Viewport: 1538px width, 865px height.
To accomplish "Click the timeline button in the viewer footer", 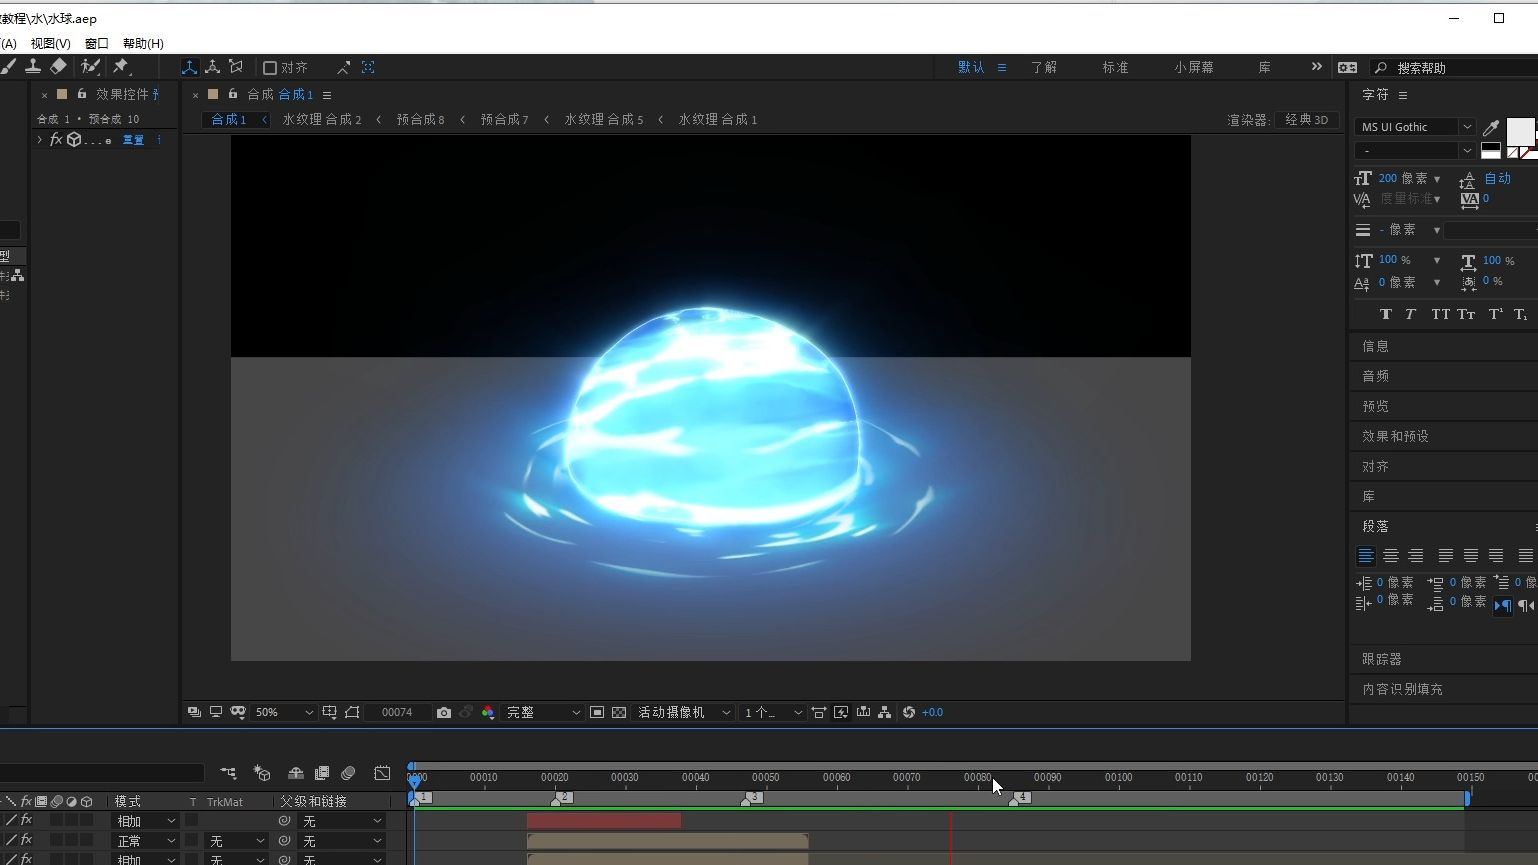I will pyautogui.click(x=863, y=712).
